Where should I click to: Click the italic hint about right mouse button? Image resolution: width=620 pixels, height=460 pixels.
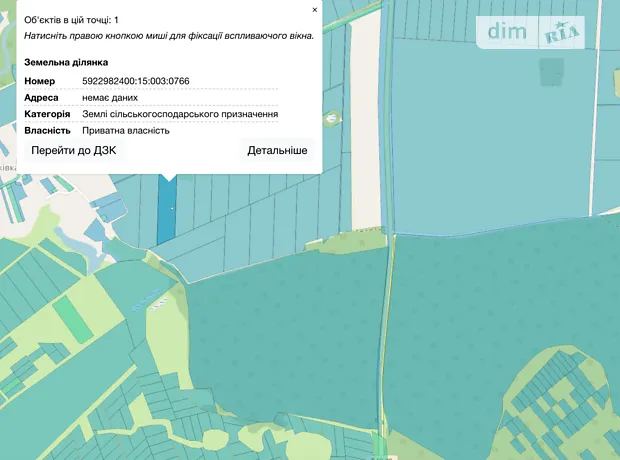(169, 35)
